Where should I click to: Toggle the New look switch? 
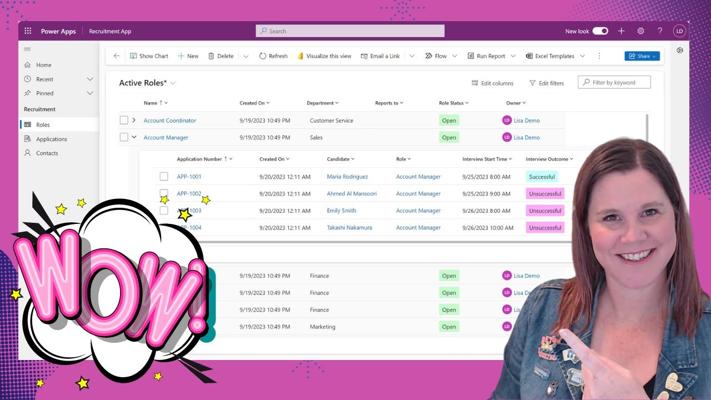coord(600,31)
